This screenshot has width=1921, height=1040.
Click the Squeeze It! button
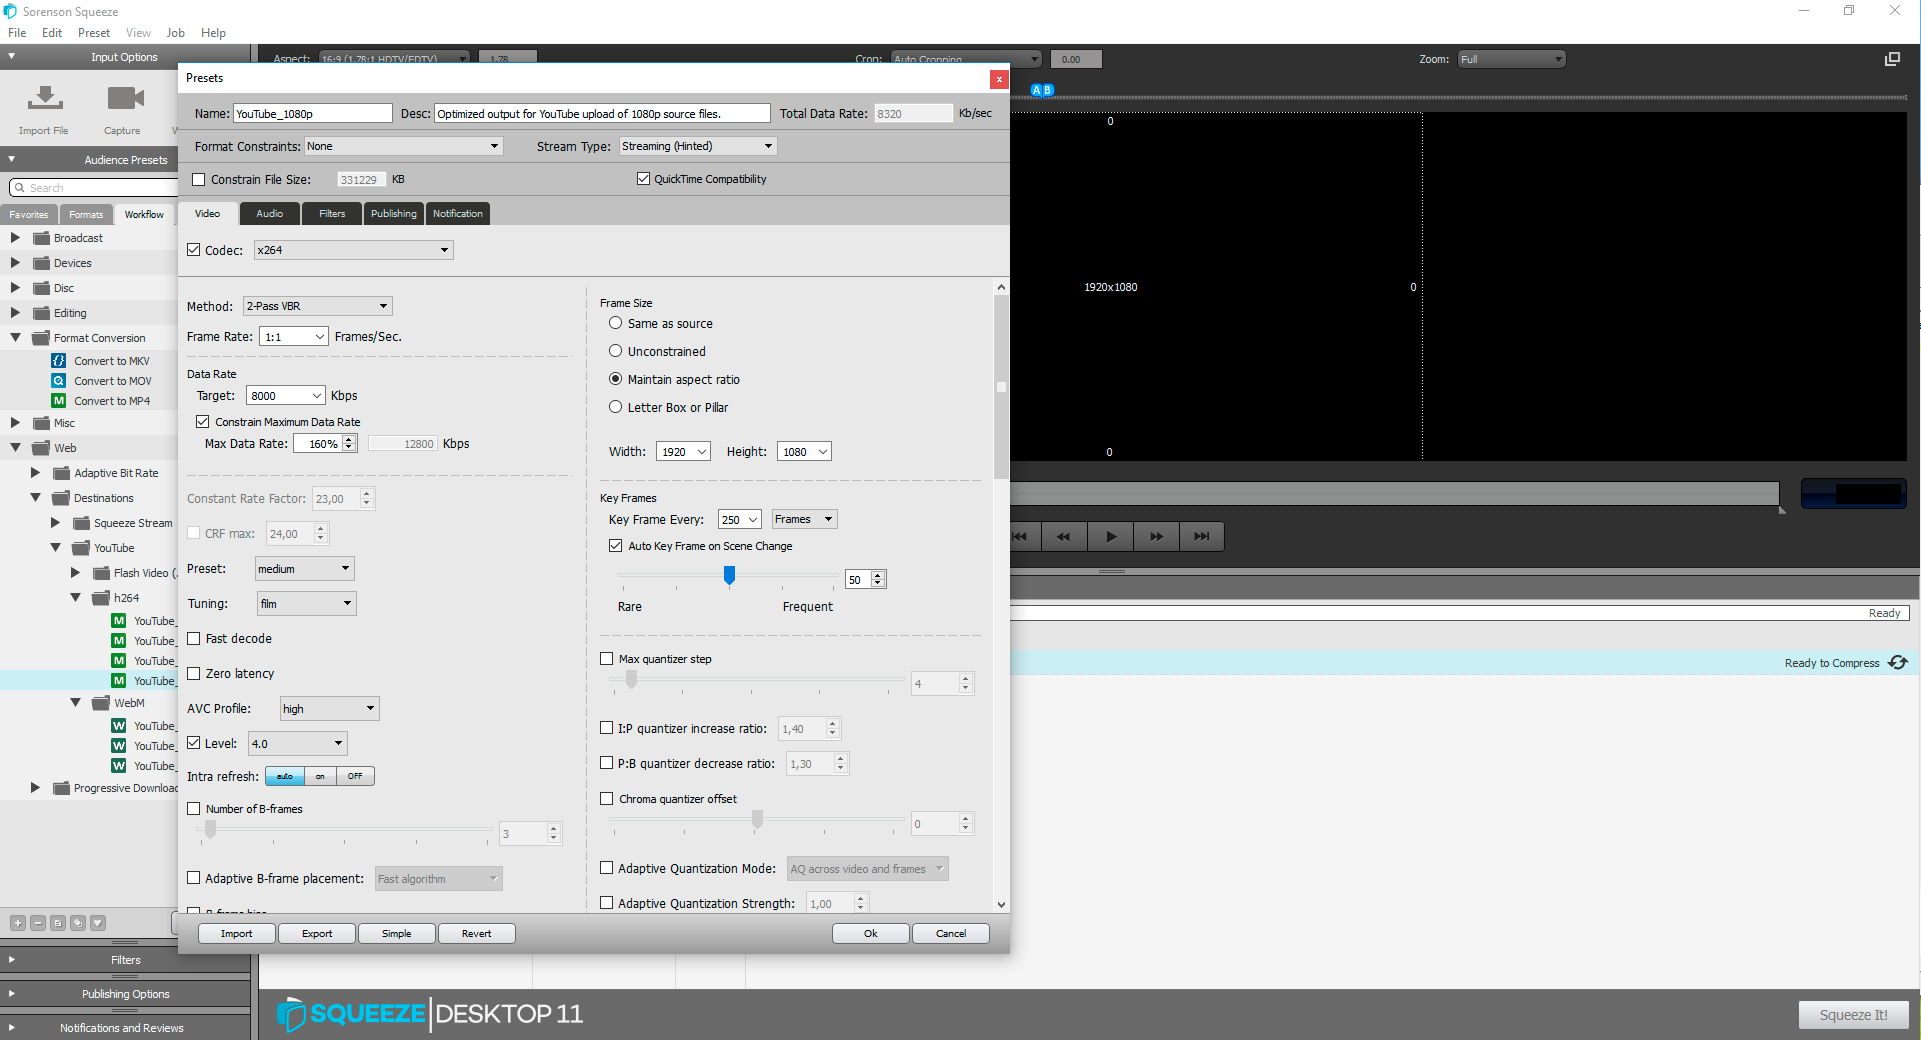pyautogui.click(x=1853, y=1015)
